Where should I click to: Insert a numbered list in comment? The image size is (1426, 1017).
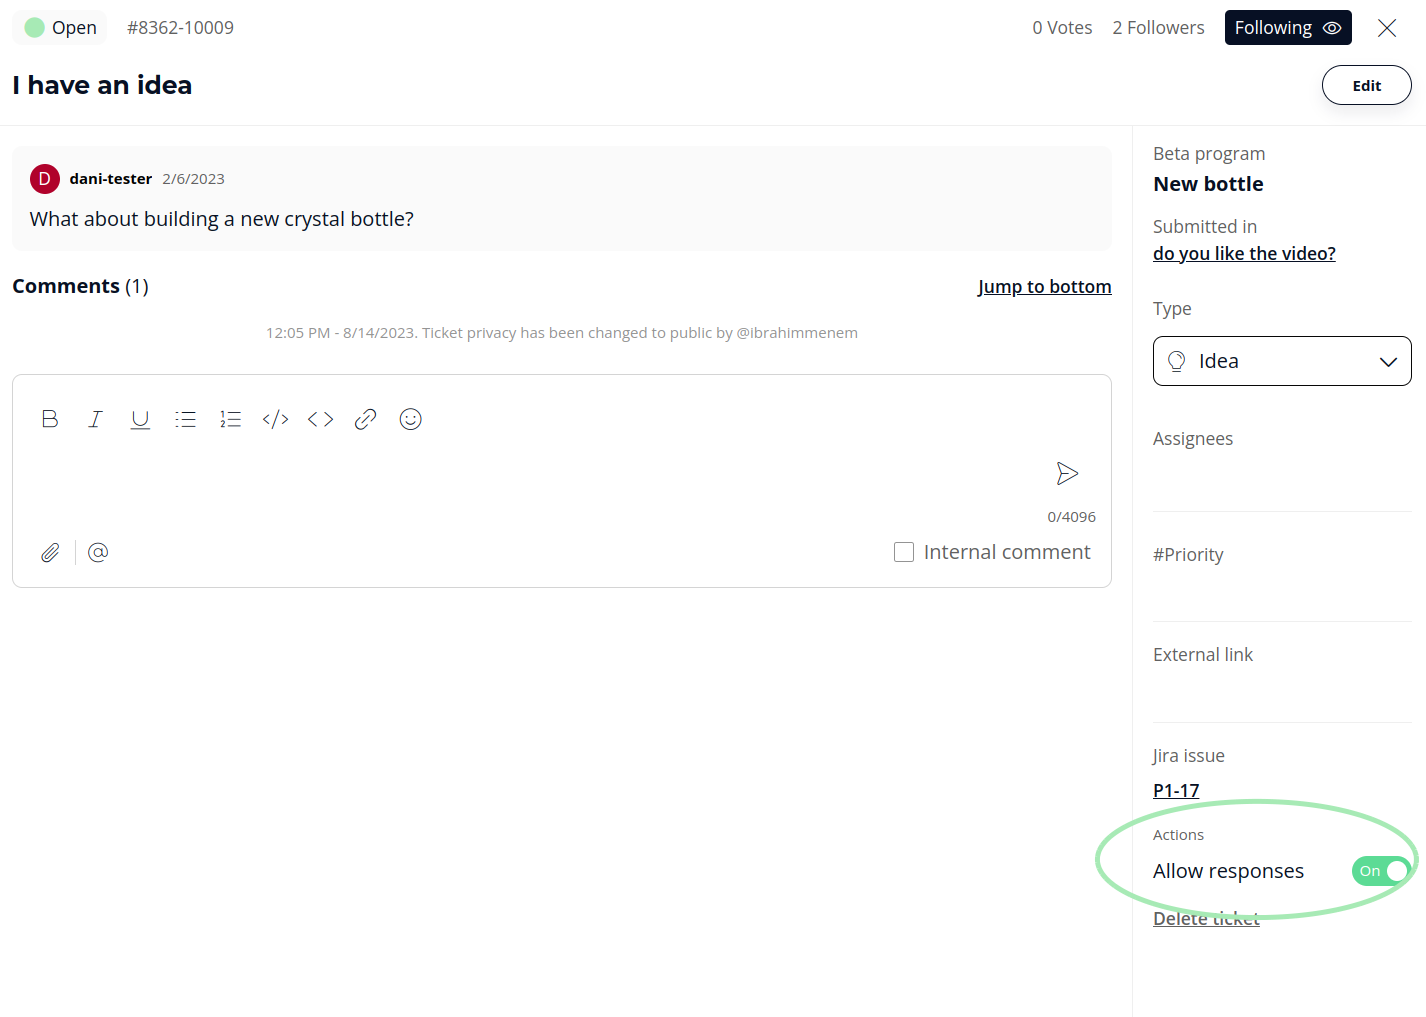(230, 419)
